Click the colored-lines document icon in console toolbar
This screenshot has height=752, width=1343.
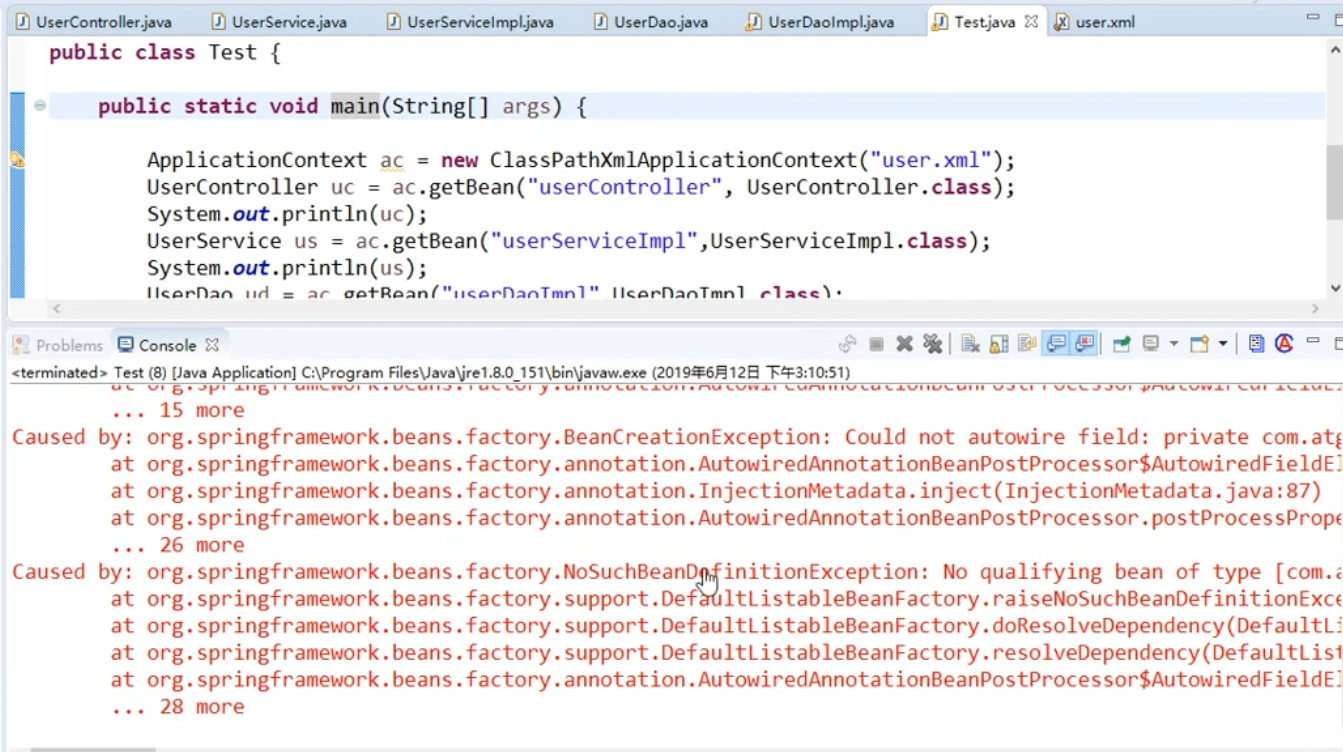point(1256,344)
